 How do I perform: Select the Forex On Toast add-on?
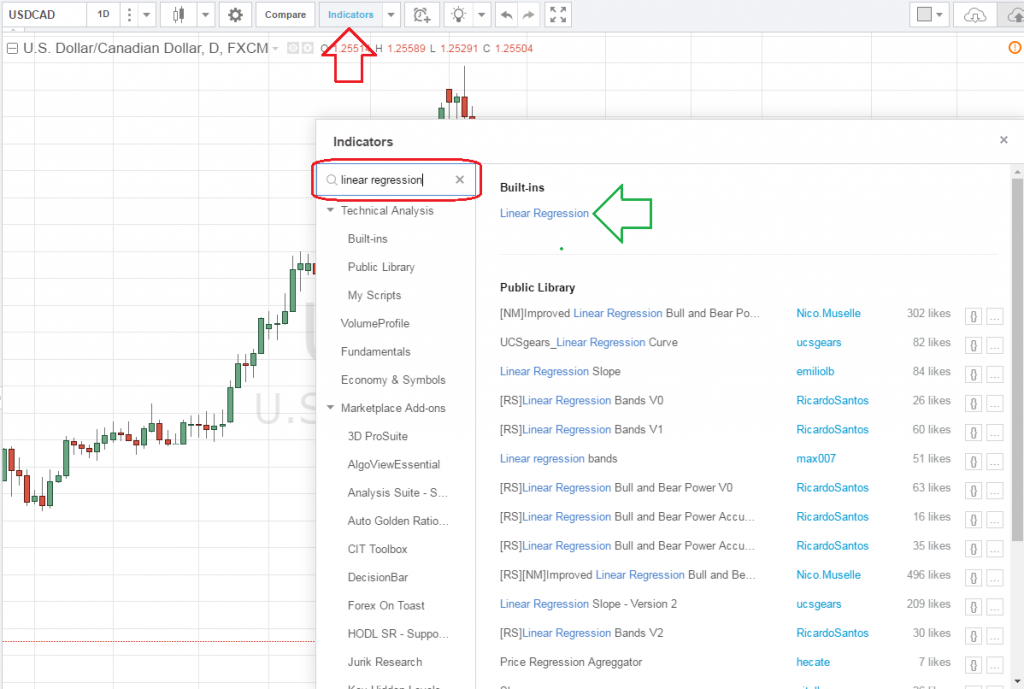coord(386,605)
